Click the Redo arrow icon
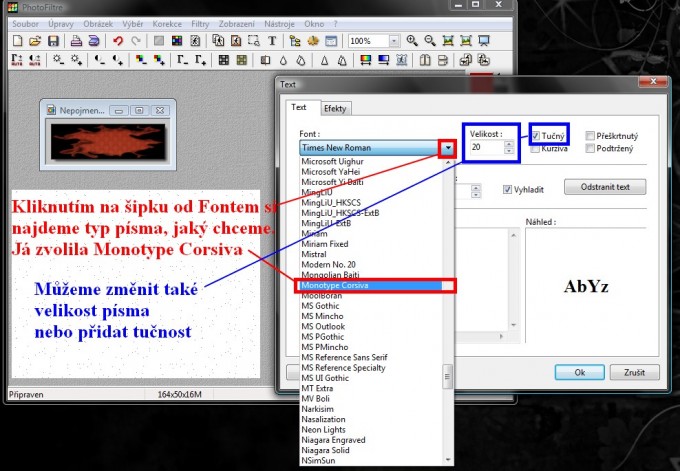Viewport: 680px width, 471px height. (136, 41)
